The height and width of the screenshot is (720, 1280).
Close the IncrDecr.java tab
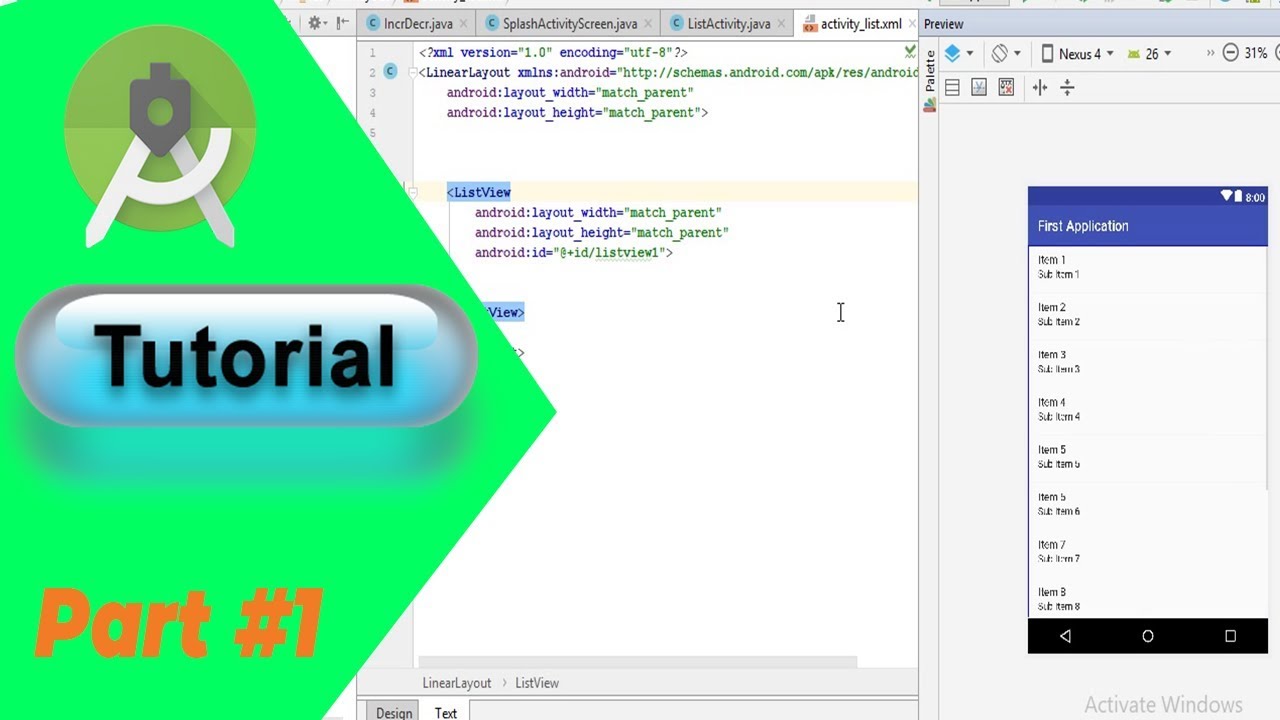(x=463, y=24)
